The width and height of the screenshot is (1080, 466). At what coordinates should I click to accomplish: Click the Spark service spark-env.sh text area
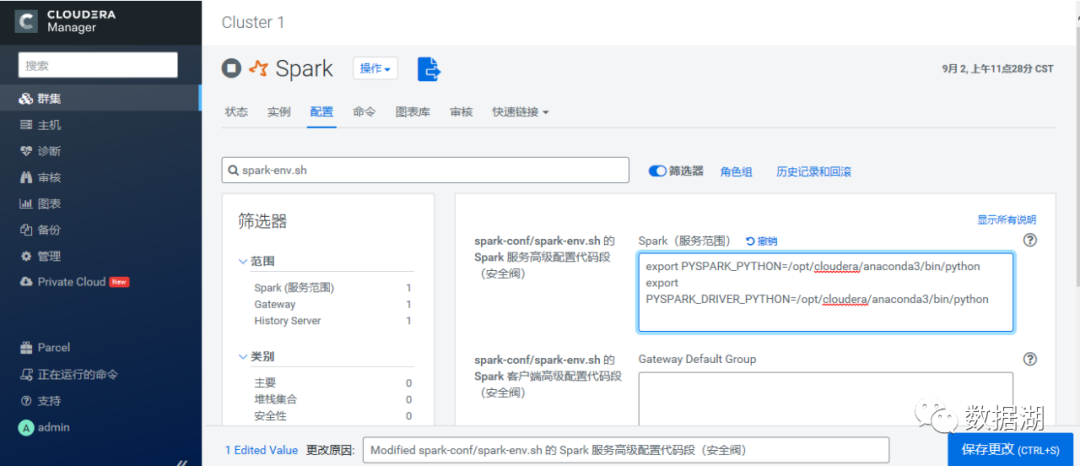[826, 293]
